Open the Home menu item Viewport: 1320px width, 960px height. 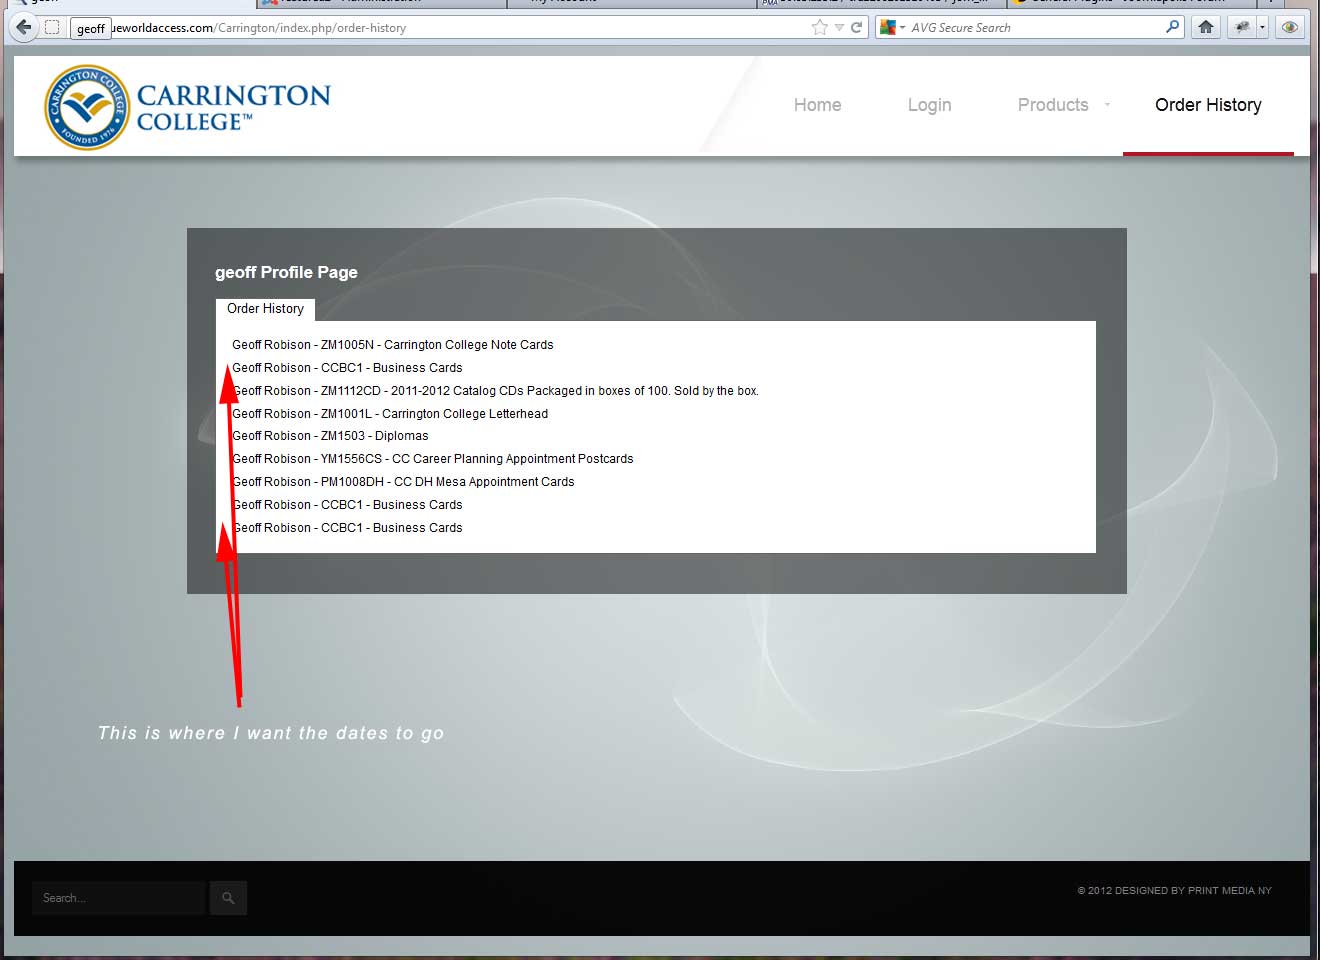click(817, 105)
